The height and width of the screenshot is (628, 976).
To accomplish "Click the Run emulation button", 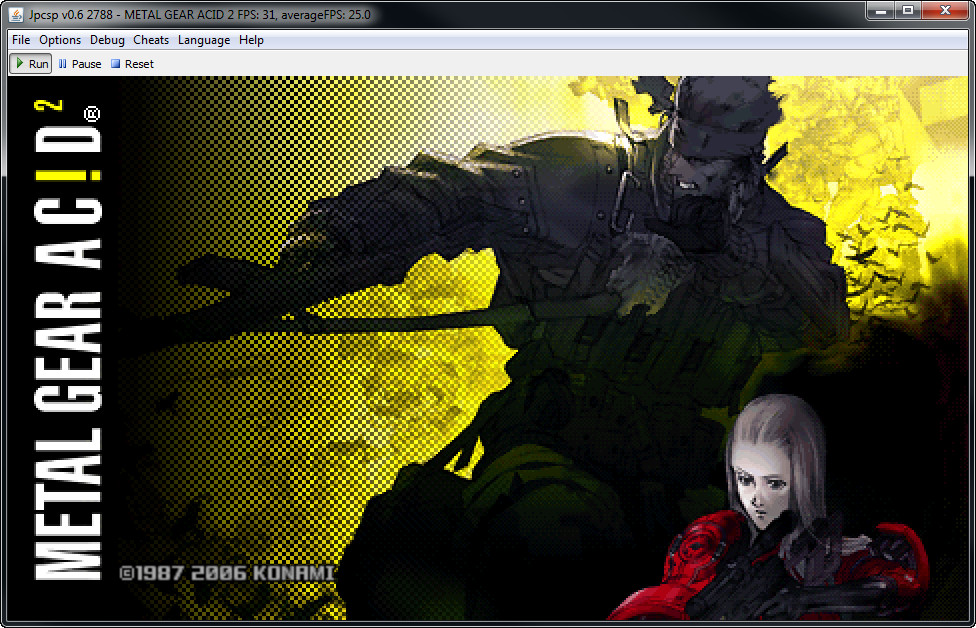I will tap(30, 64).
